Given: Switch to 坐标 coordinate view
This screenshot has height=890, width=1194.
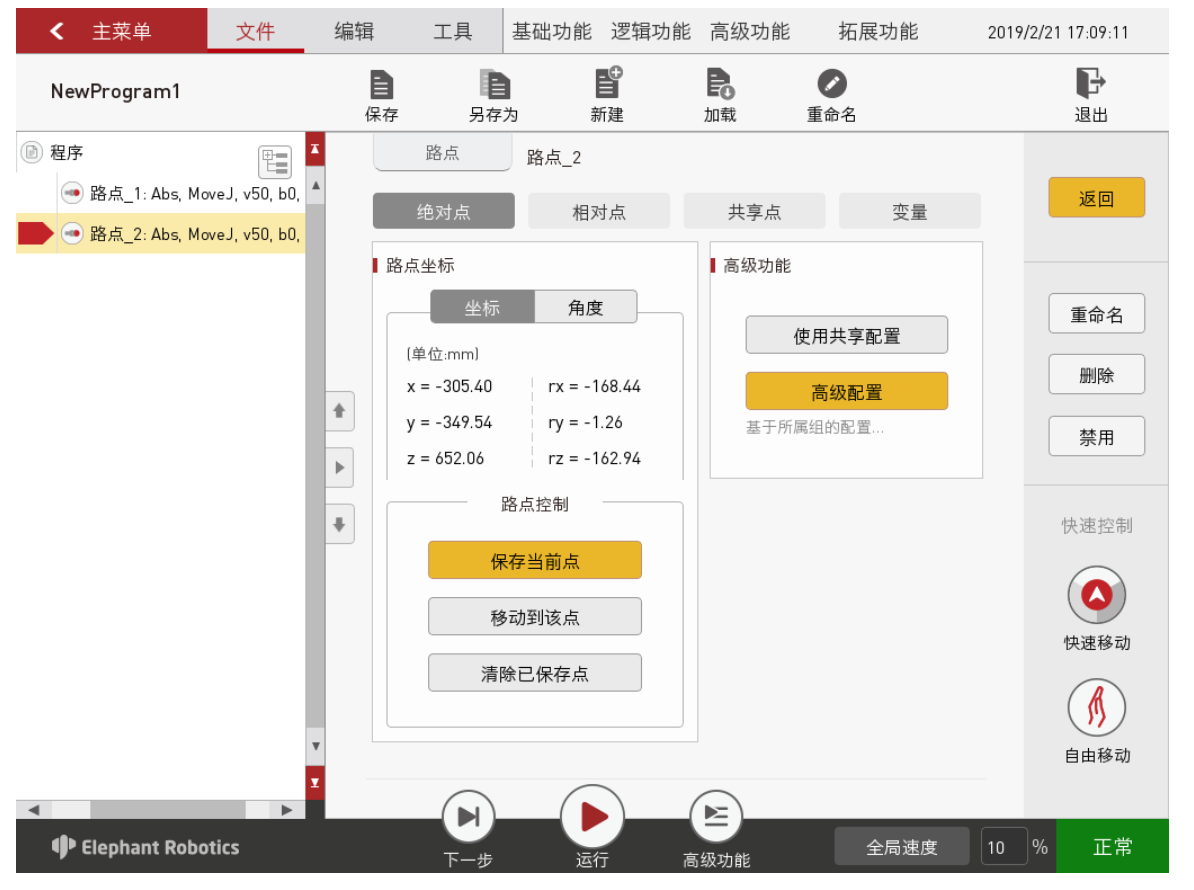Looking at the screenshot, I should pyautogui.click(x=483, y=308).
